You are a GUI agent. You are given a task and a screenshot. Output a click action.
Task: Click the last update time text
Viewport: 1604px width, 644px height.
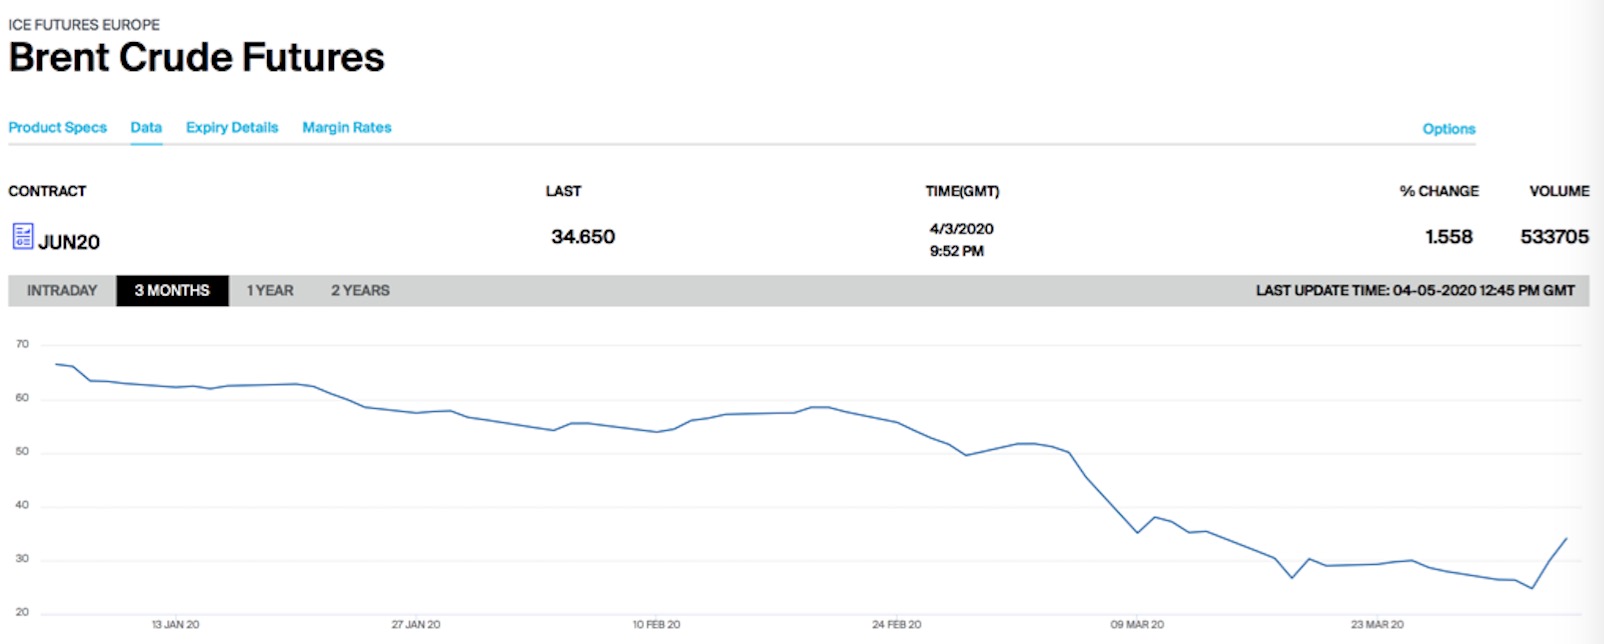[1415, 291]
